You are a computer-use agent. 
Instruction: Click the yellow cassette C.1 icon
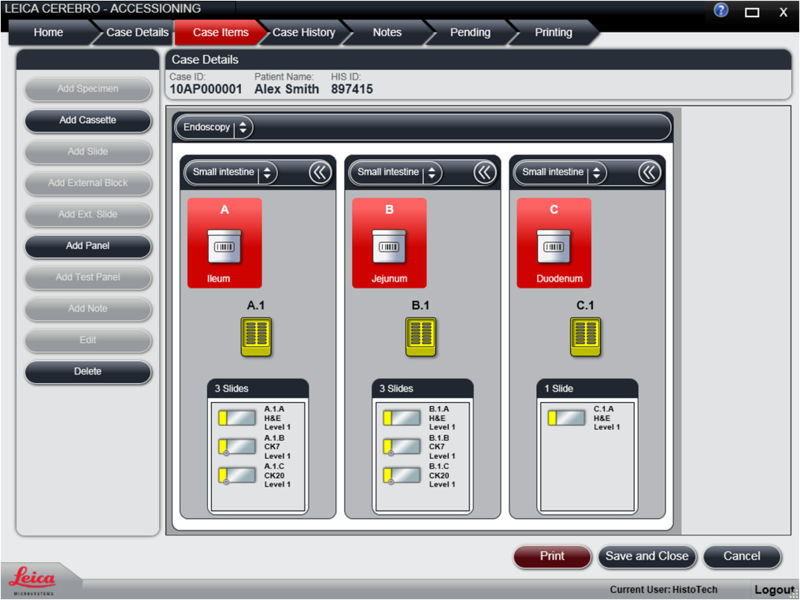584,336
